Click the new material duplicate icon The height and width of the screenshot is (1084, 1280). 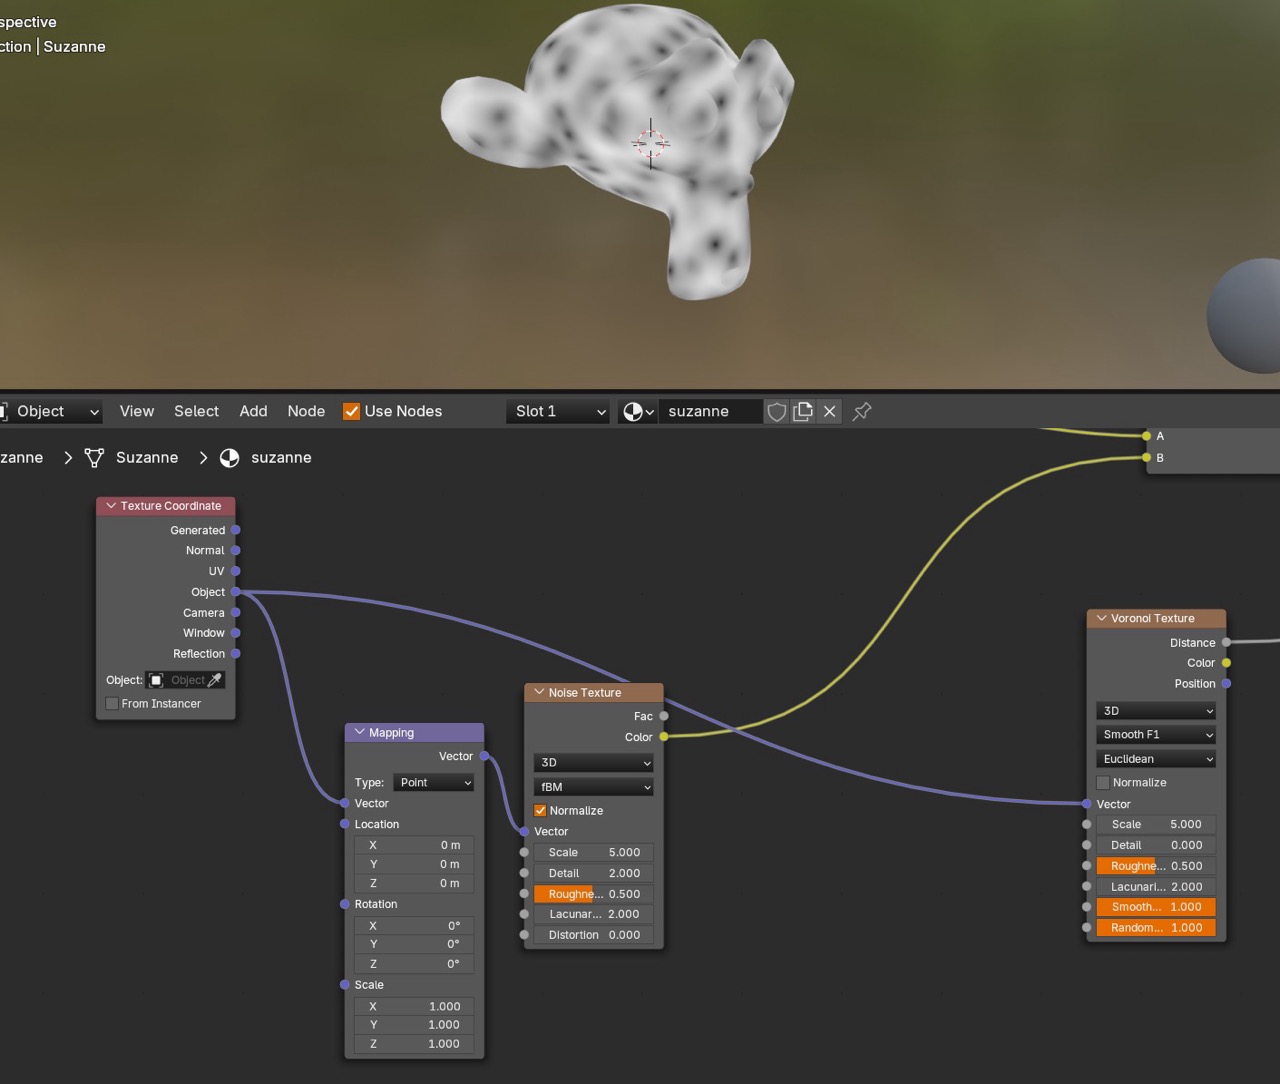coord(803,411)
